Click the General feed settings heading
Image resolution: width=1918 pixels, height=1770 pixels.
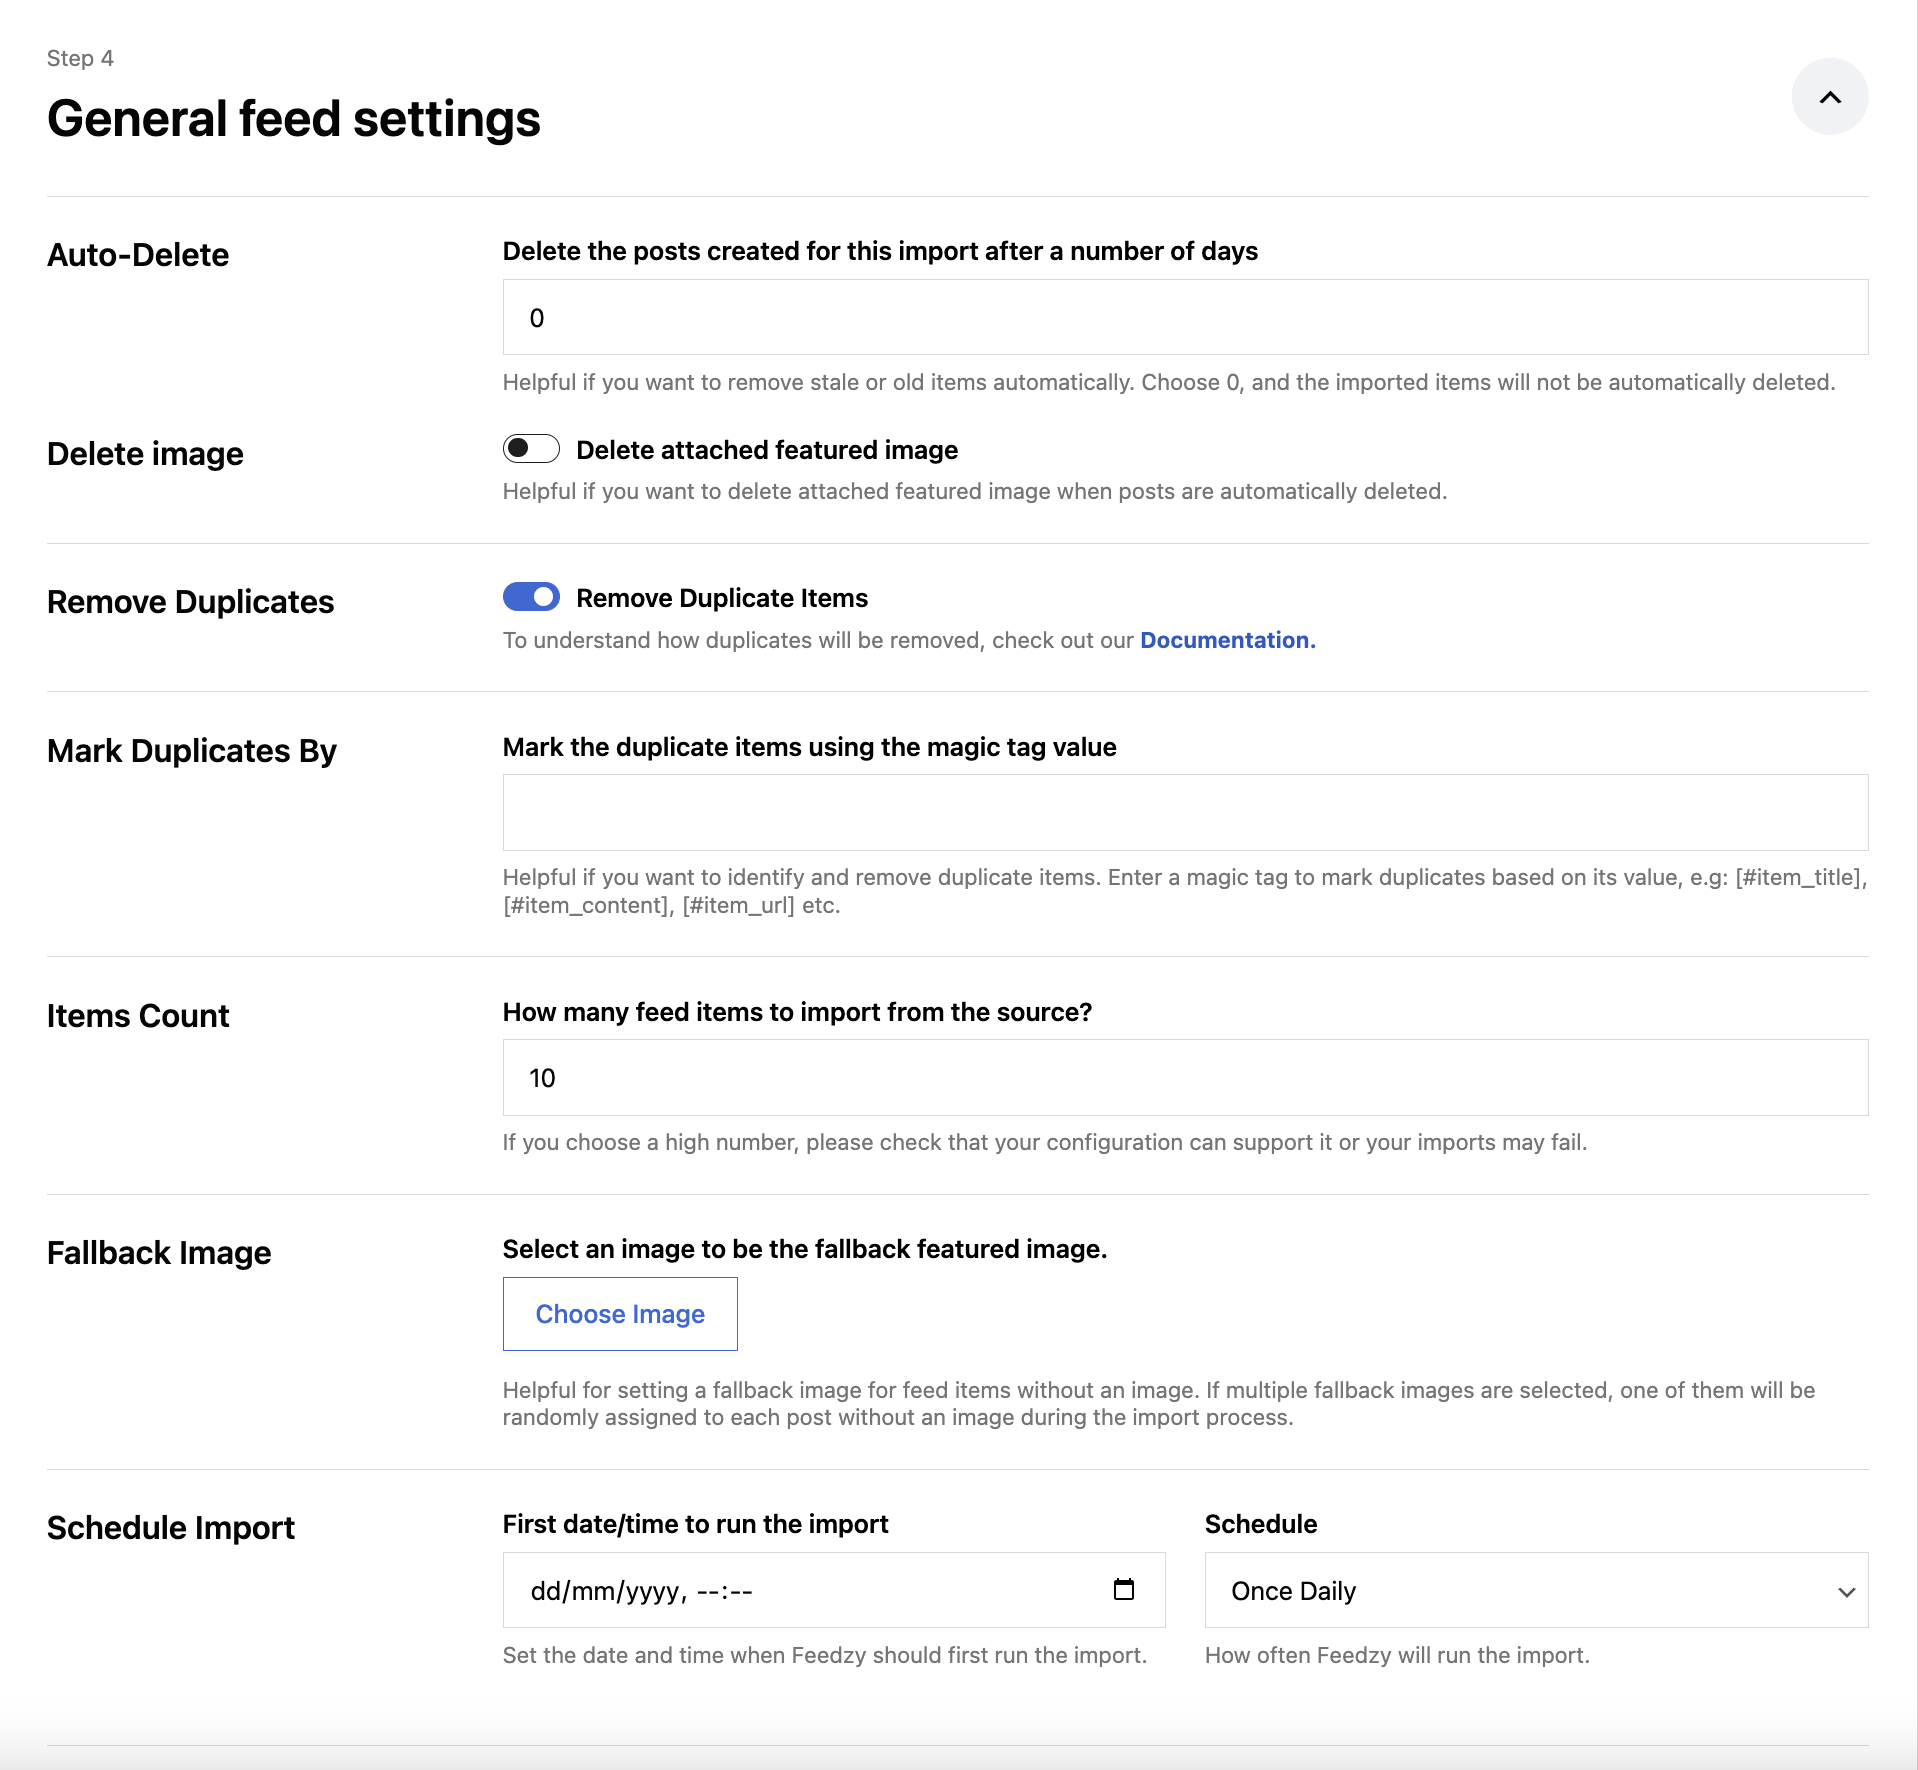tap(293, 119)
